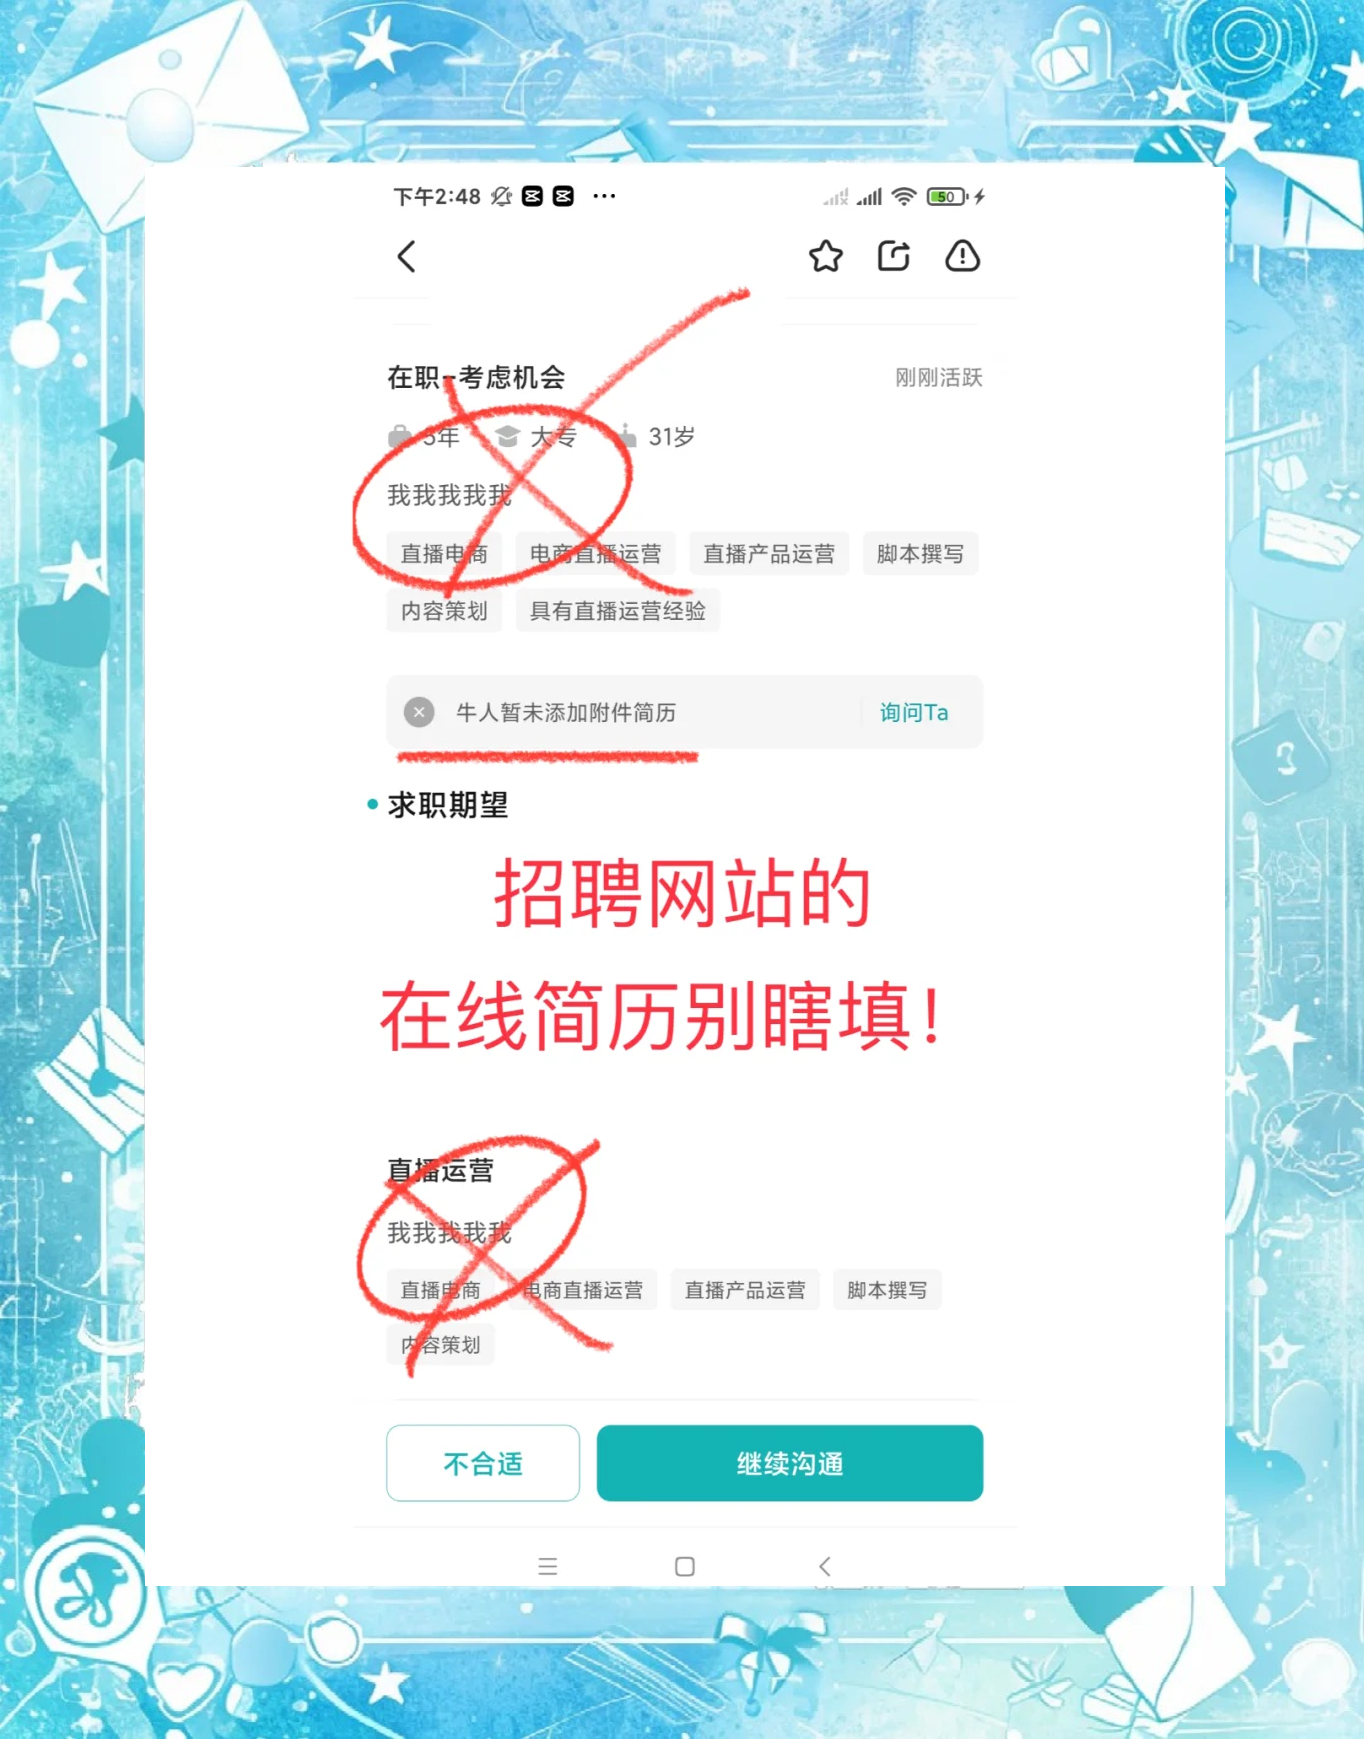This screenshot has height=1739, width=1364.
Task: Tap the 内容策划 tag in the upper section
Action: (444, 611)
